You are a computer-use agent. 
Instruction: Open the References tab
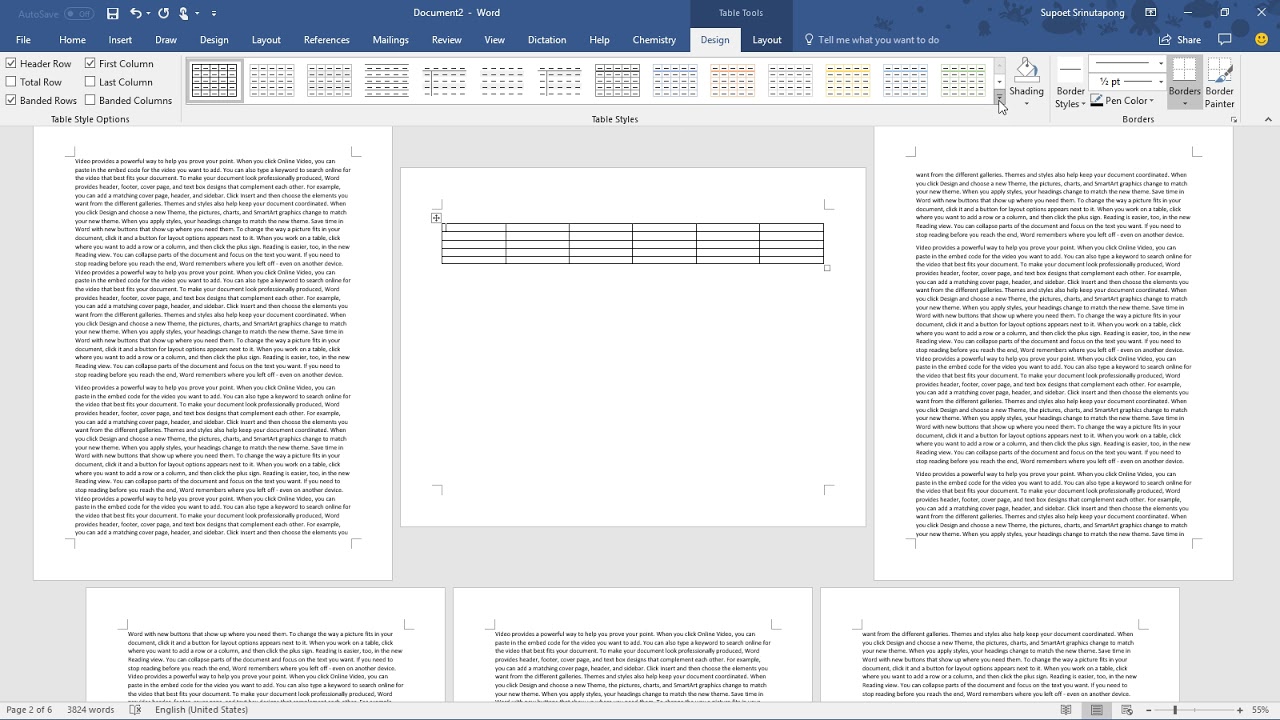coord(327,40)
